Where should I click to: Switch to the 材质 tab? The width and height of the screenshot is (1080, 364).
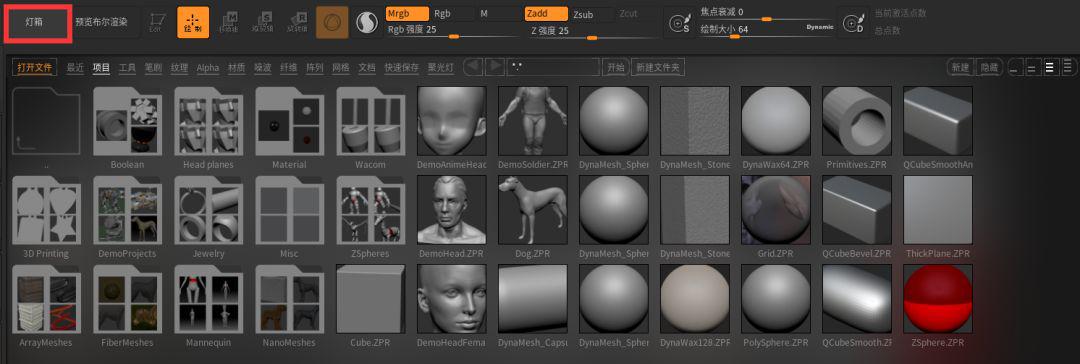tap(236, 68)
